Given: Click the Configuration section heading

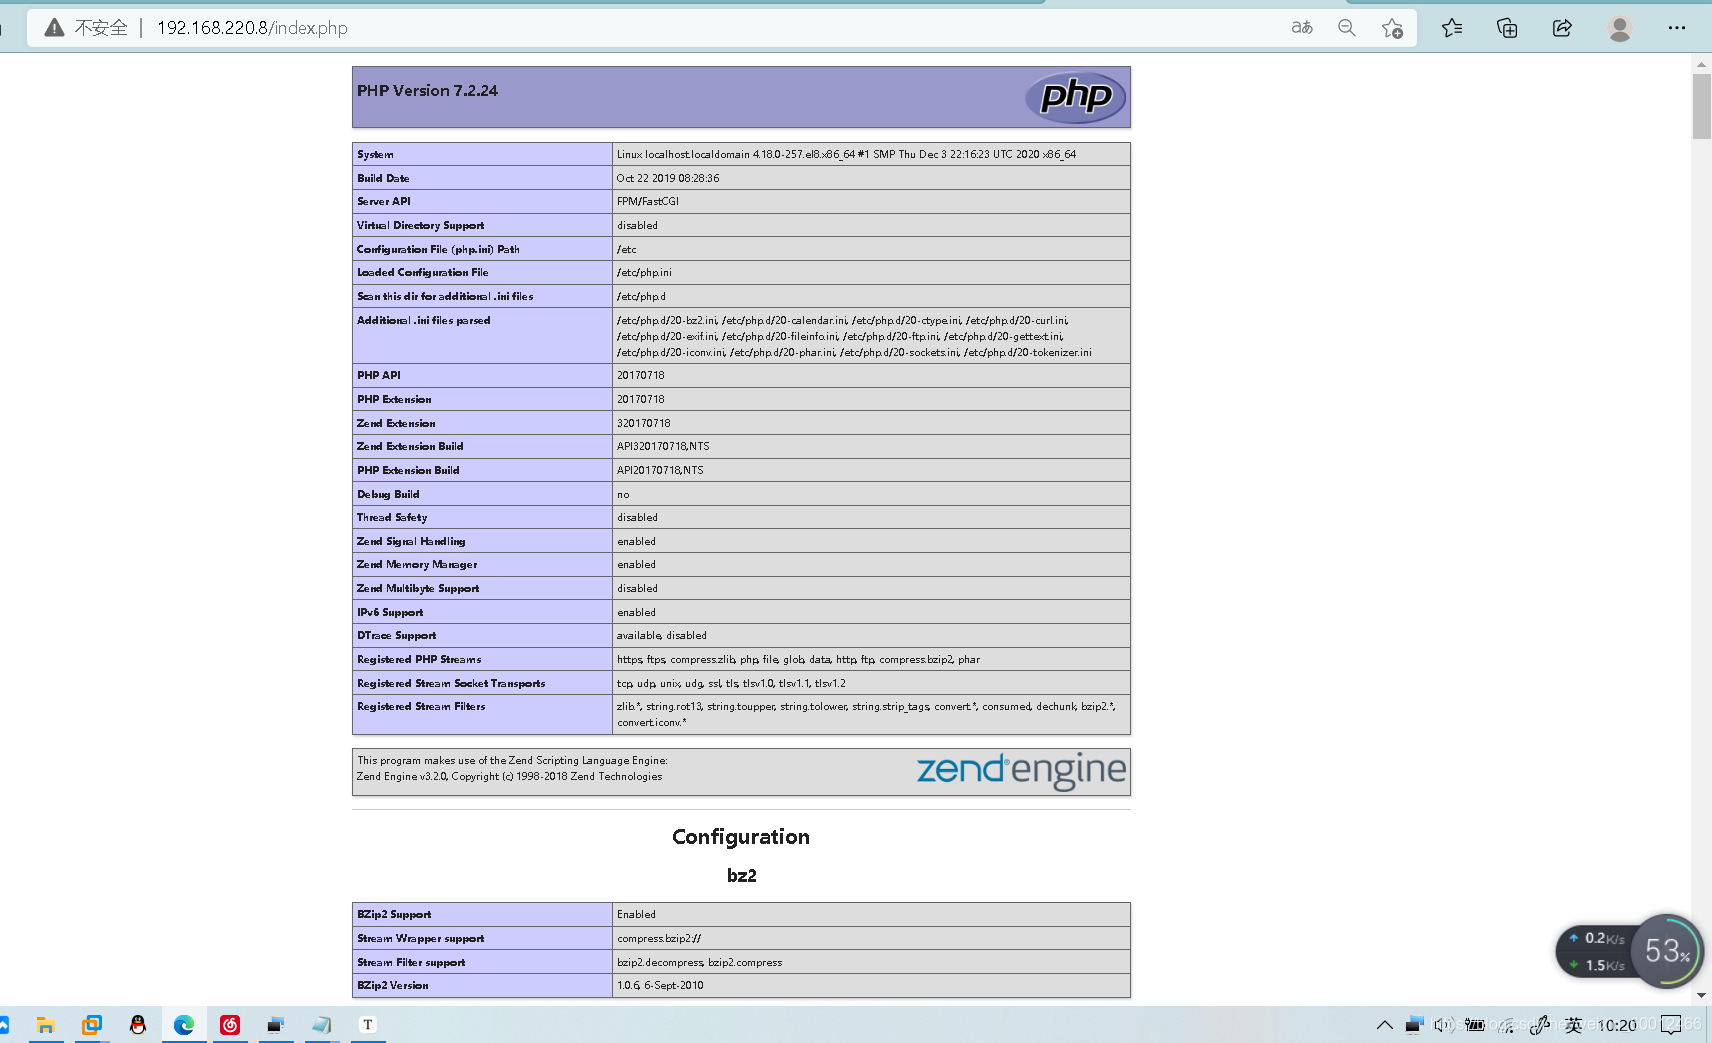Looking at the screenshot, I should (741, 837).
